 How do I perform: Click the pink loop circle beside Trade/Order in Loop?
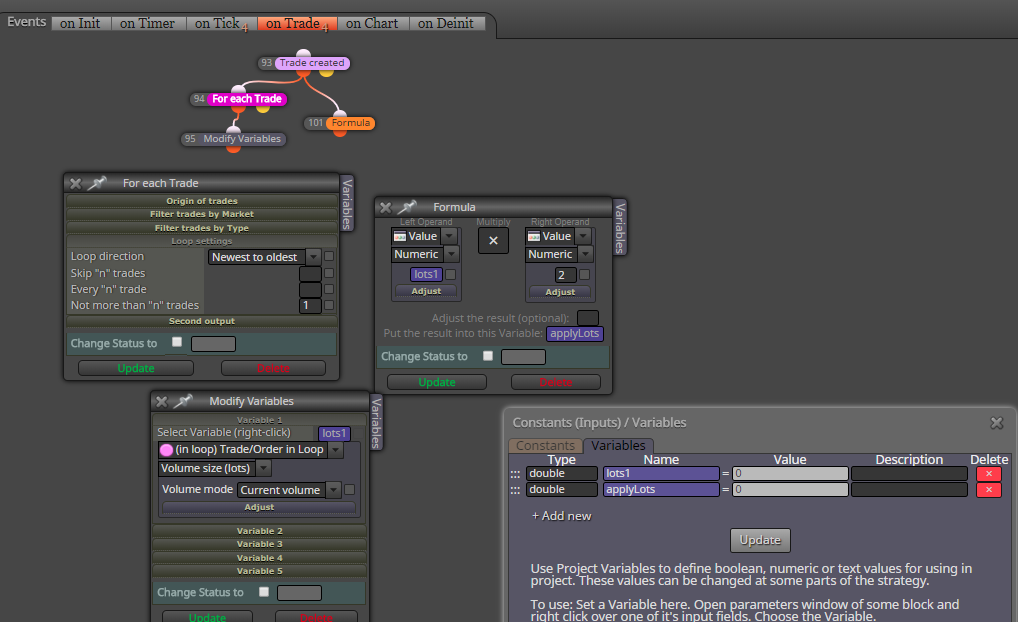(166, 450)
